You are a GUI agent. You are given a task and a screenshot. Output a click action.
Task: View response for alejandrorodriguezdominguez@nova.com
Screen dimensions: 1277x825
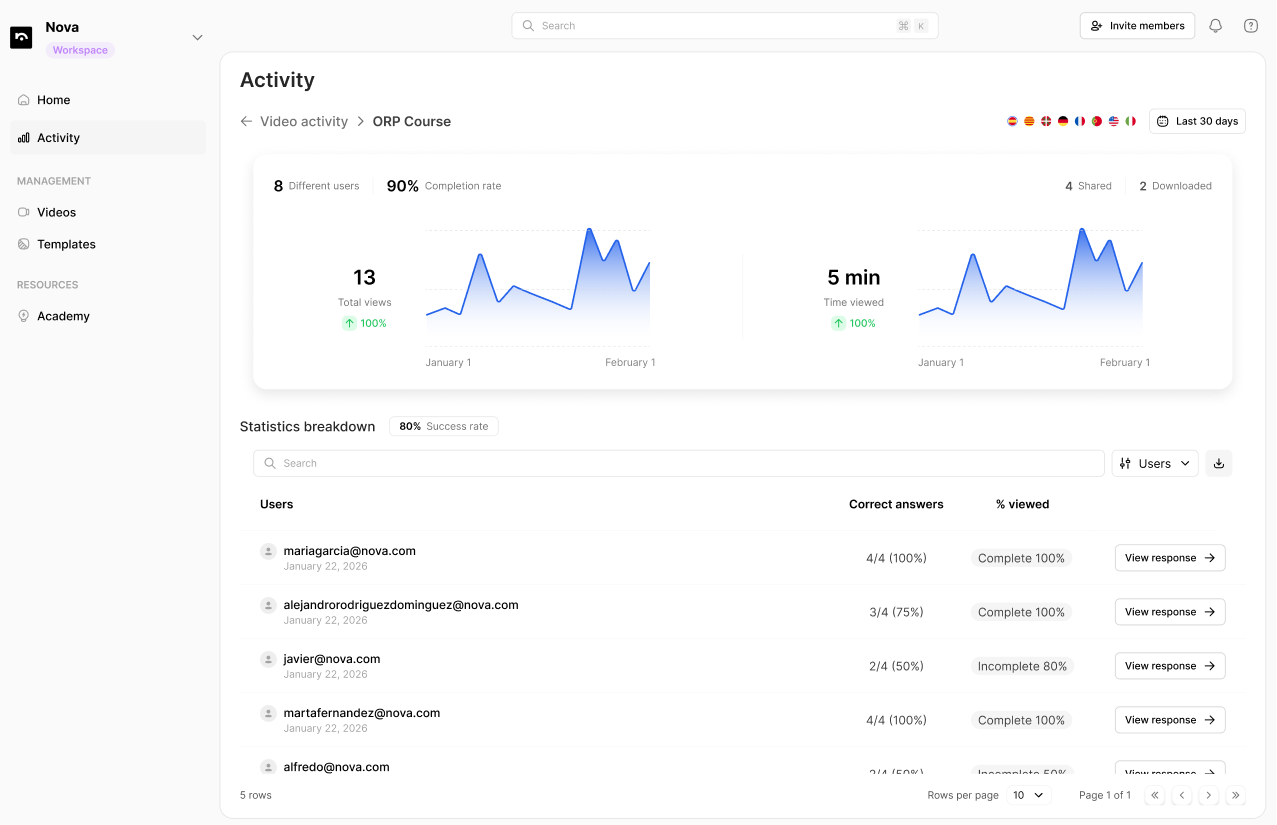tap(1170, 612)
